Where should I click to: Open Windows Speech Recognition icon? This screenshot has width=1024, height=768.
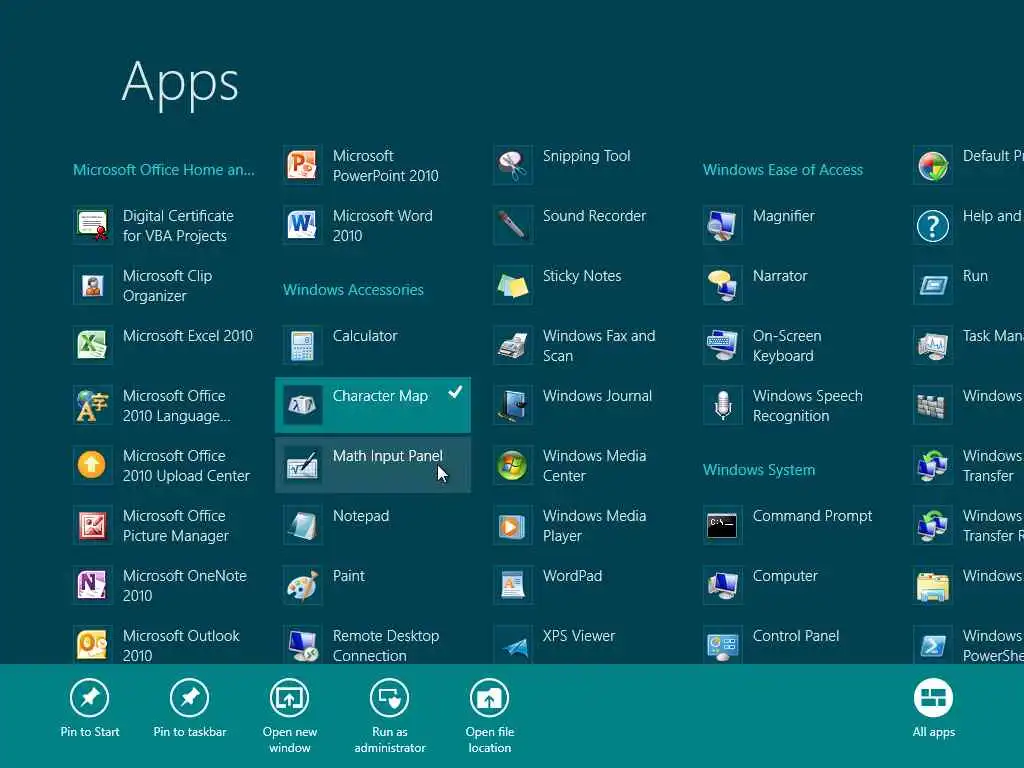tap(722, 406)
